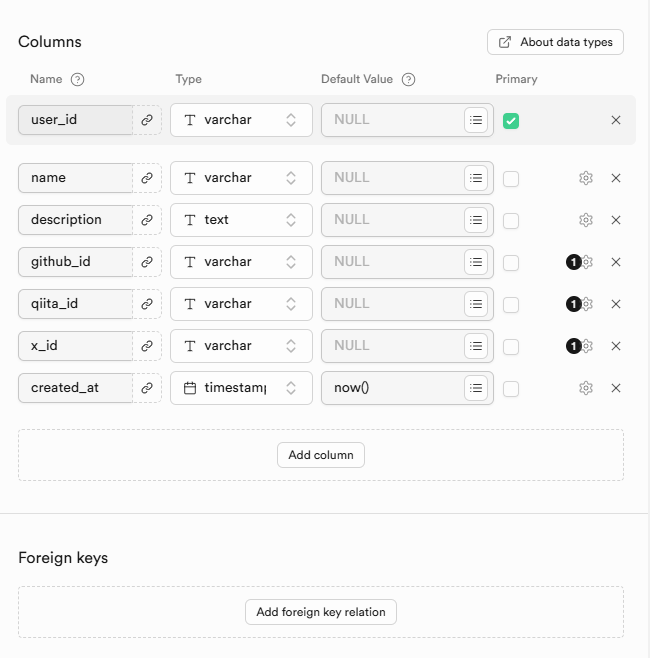Open settings gear for created_at column
The image size is (650, 658).
pyautogui.click(x=586, y=388)
